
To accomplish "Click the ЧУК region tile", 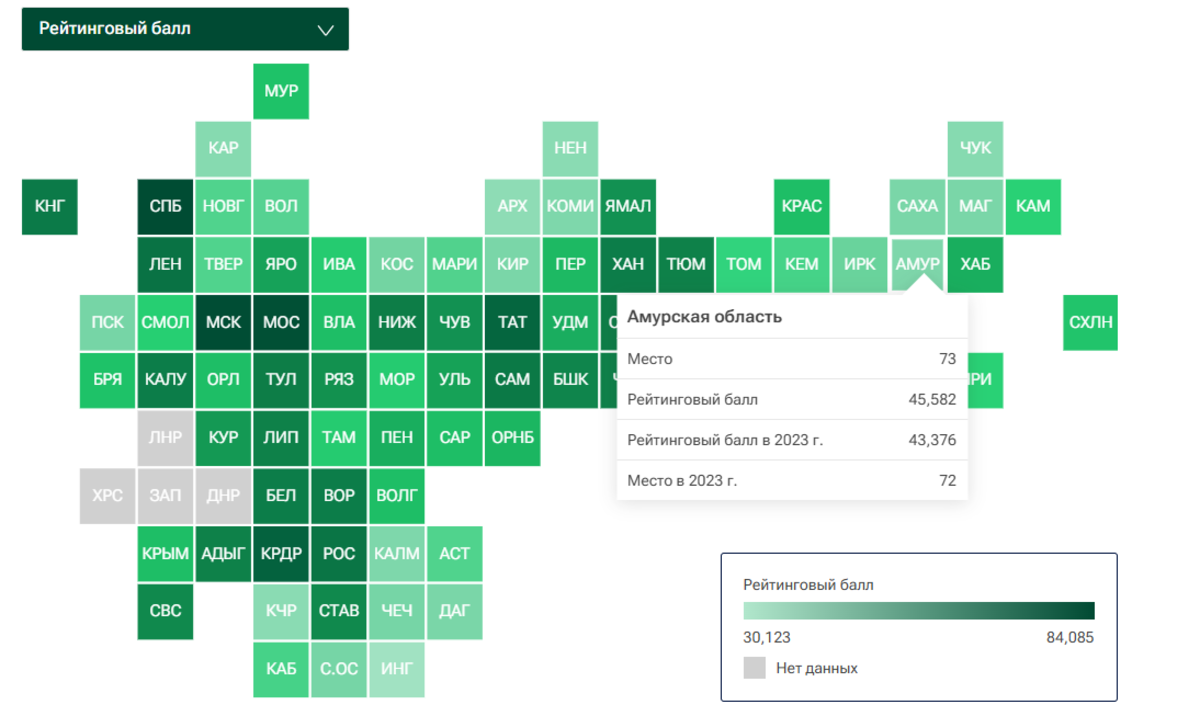I will (975, 149).
